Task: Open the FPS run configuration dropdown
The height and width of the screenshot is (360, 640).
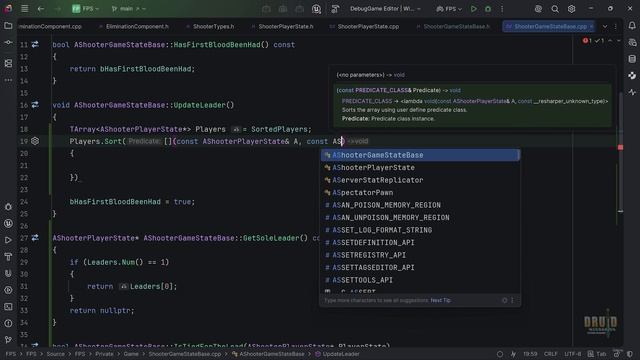Action: click(x=449, y=9)
